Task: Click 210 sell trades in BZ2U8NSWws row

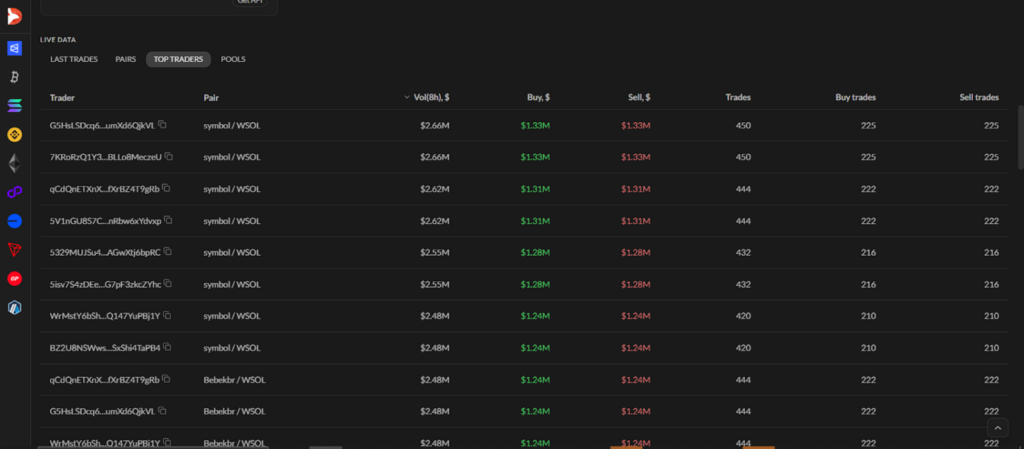Action: tap(991, 347)
